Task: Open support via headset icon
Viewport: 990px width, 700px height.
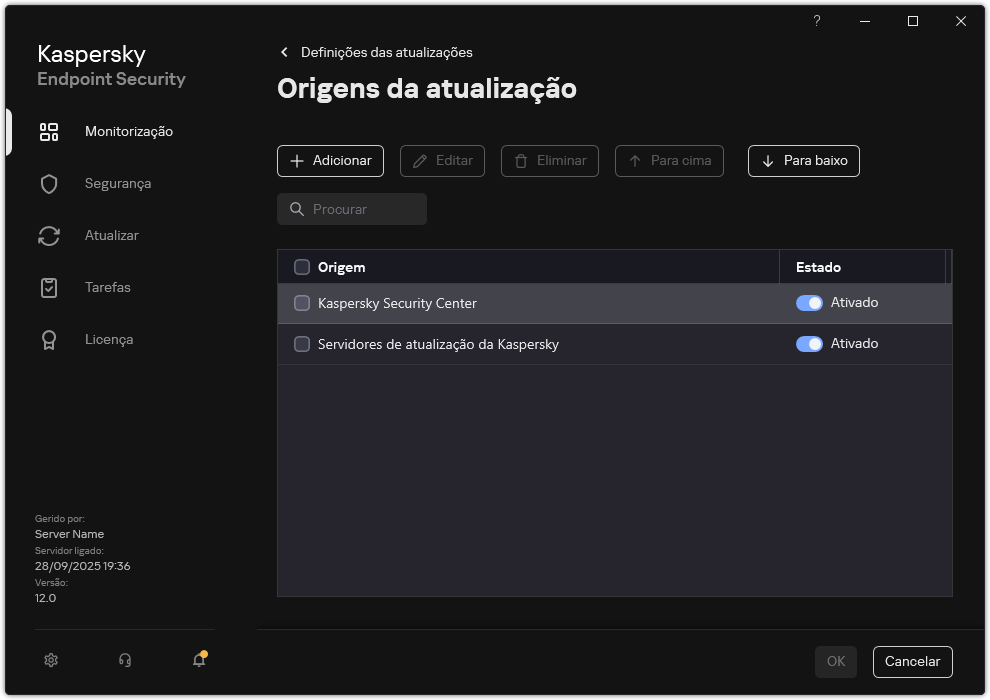Action: click(124, 660)
